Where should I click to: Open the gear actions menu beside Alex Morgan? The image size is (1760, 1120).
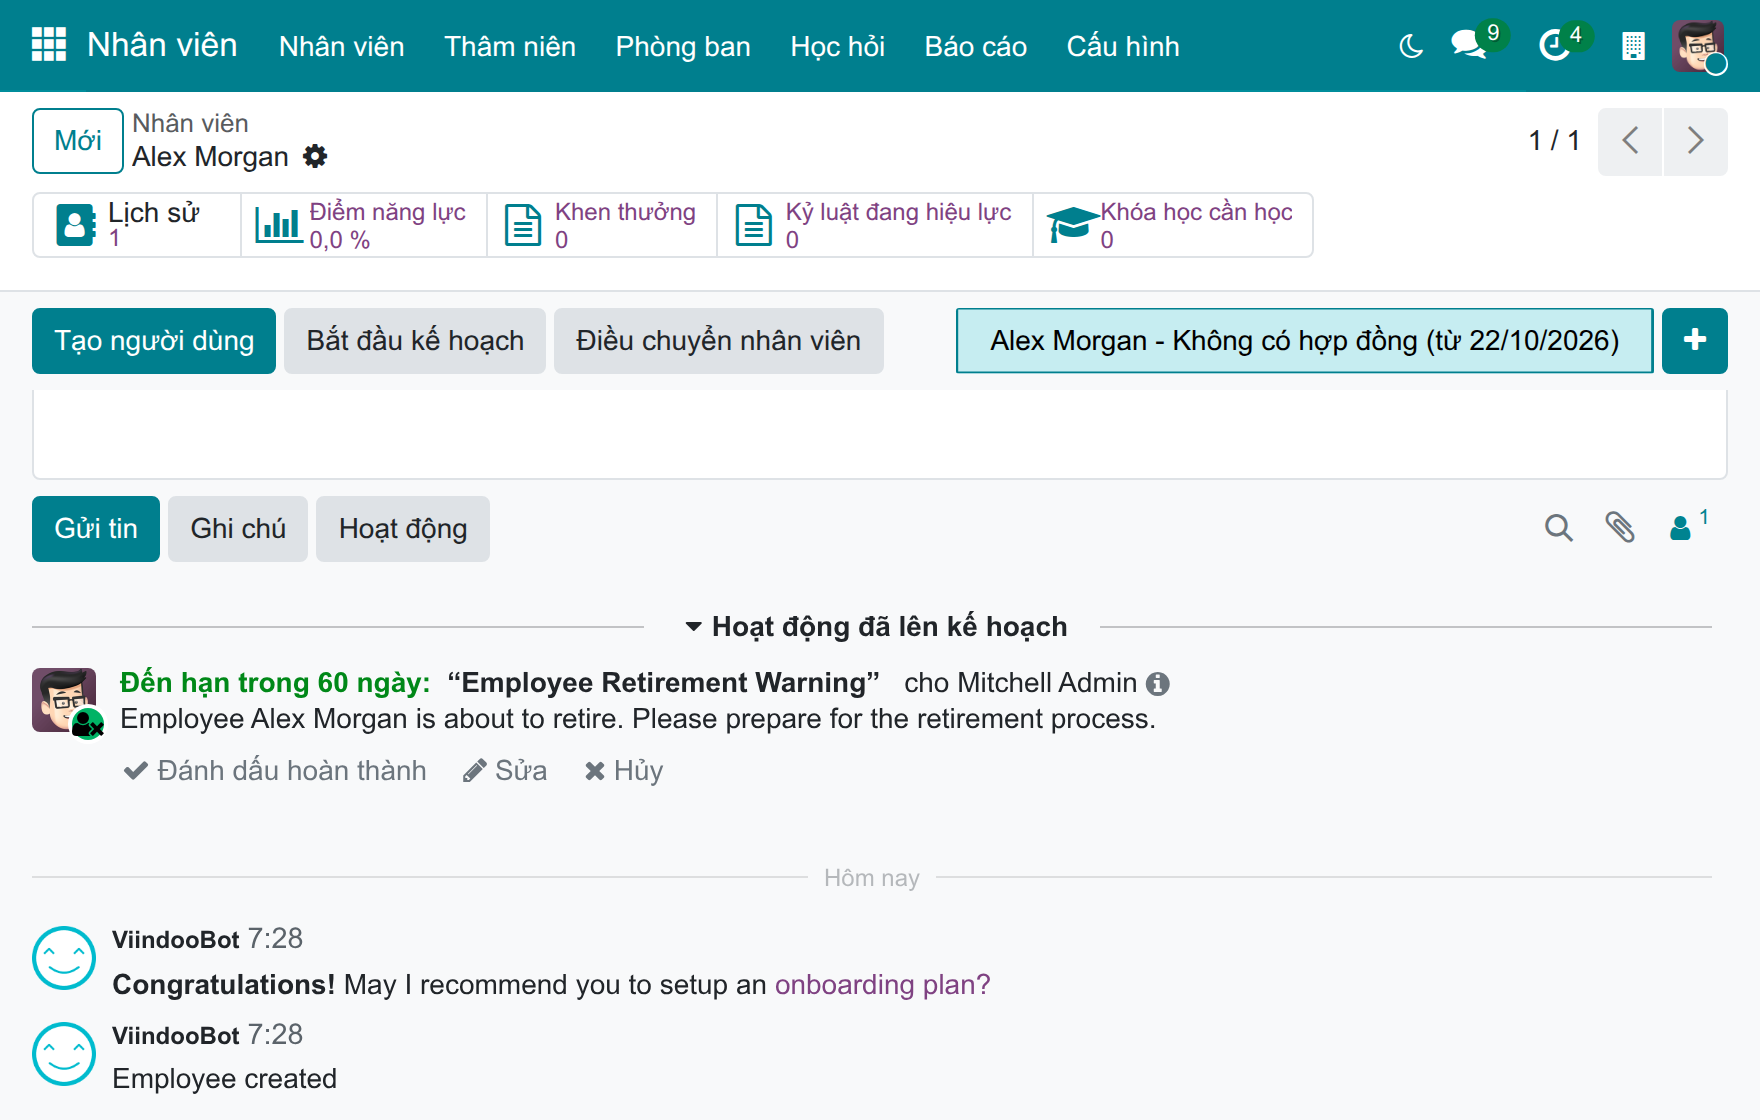pos(315,157)
